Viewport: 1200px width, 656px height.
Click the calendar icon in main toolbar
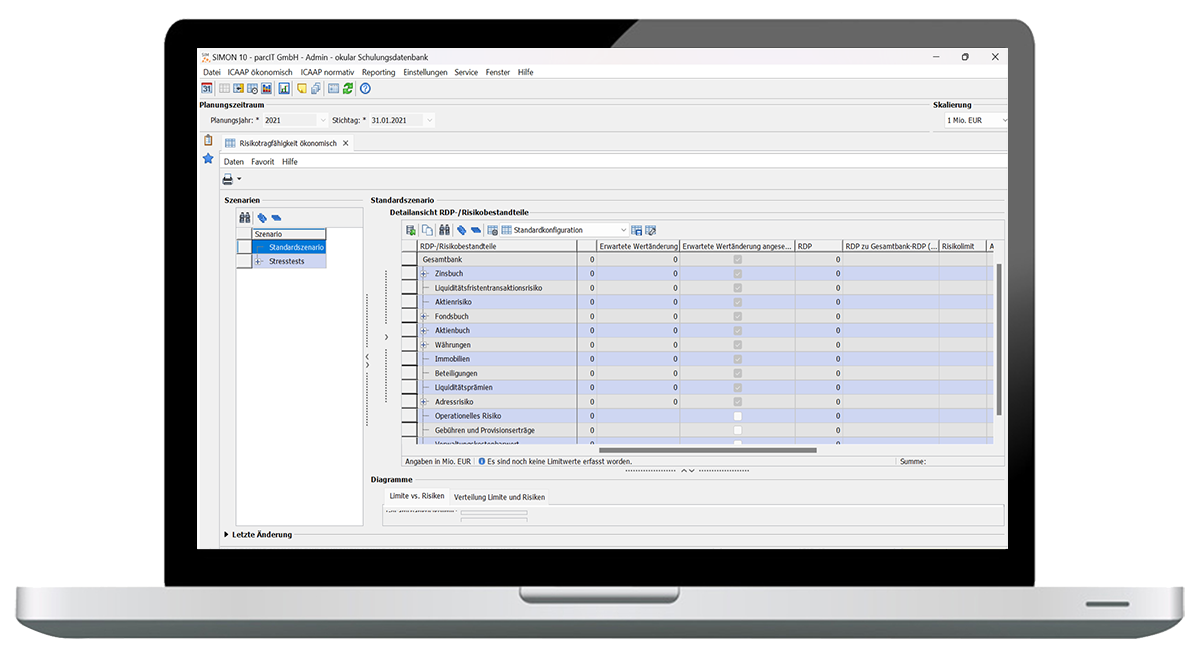point(207,89)
